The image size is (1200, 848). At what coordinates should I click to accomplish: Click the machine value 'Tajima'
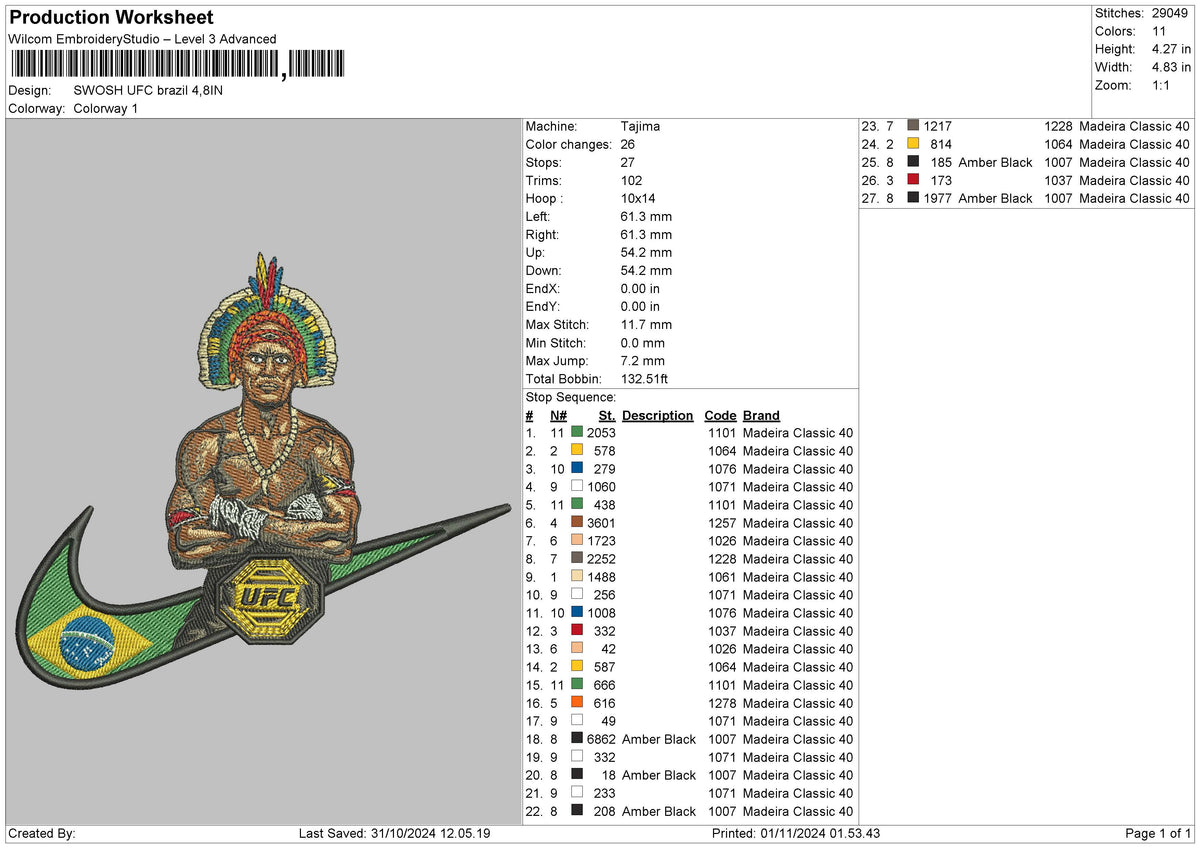(x=640, y=126)
